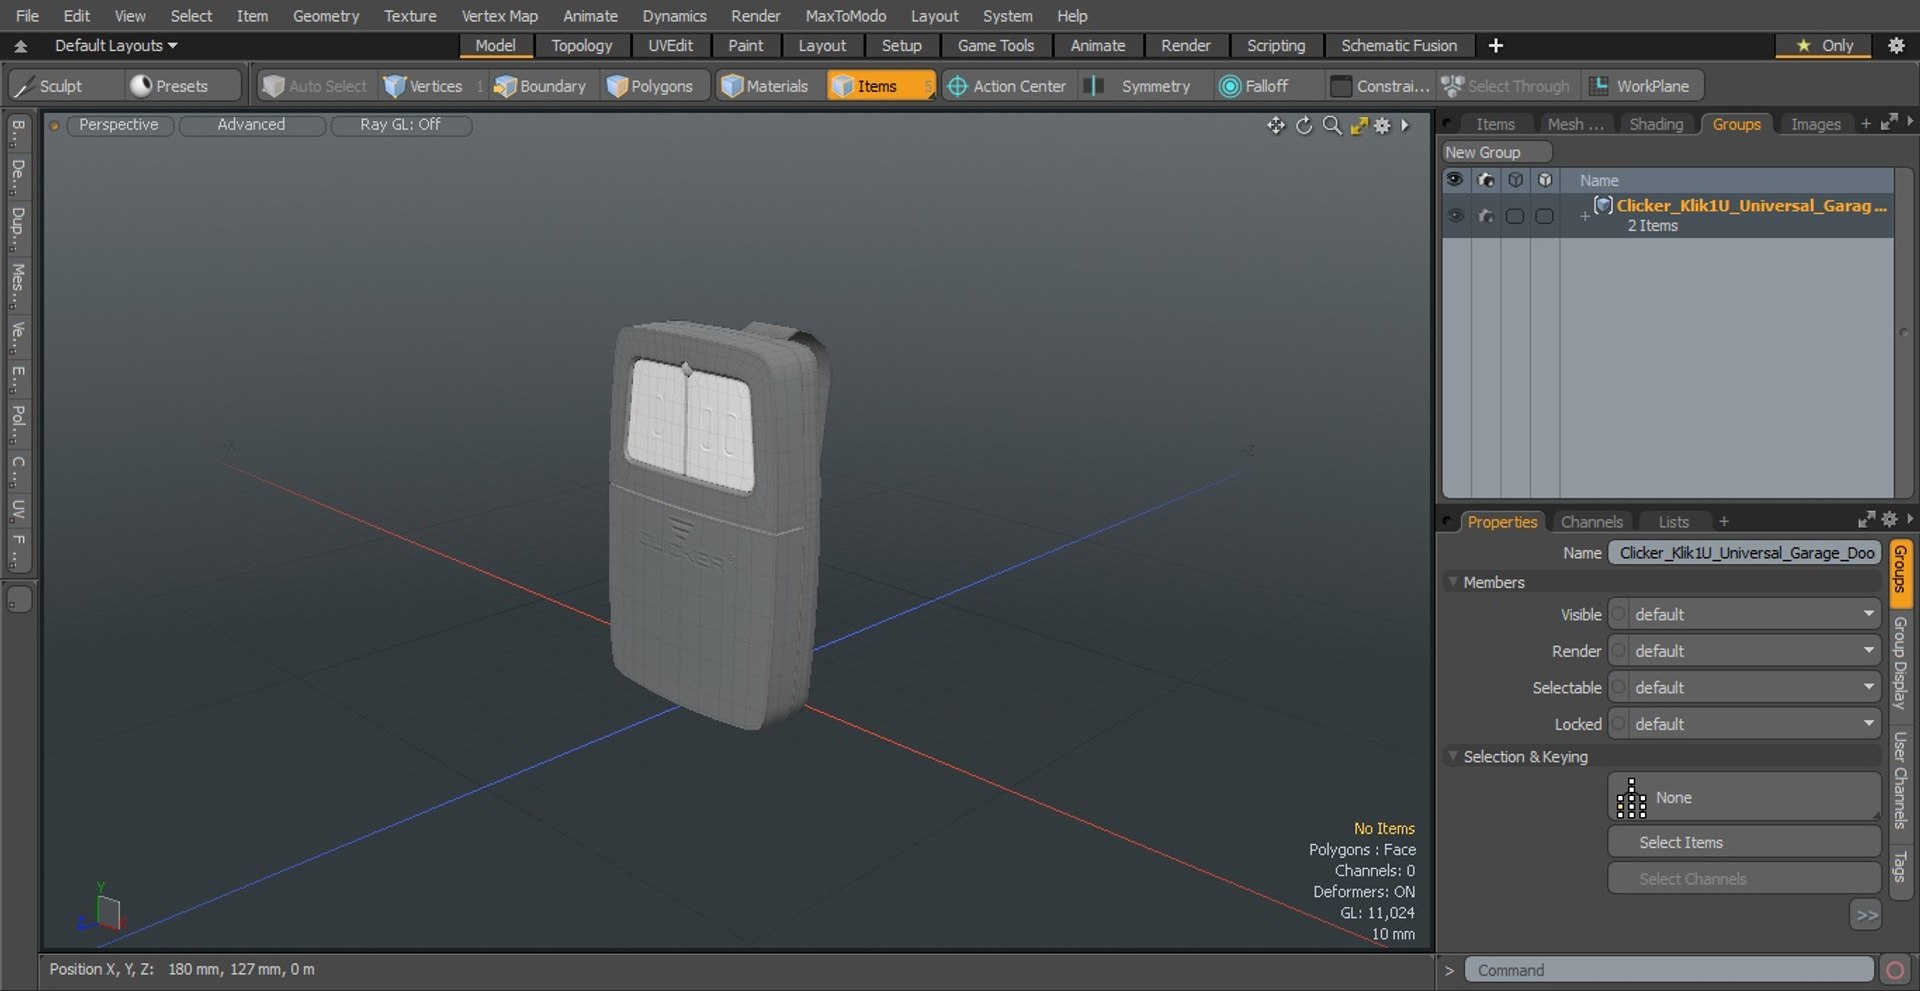
Task: Open viewport settings gear icon
Action: [1382, 125]
